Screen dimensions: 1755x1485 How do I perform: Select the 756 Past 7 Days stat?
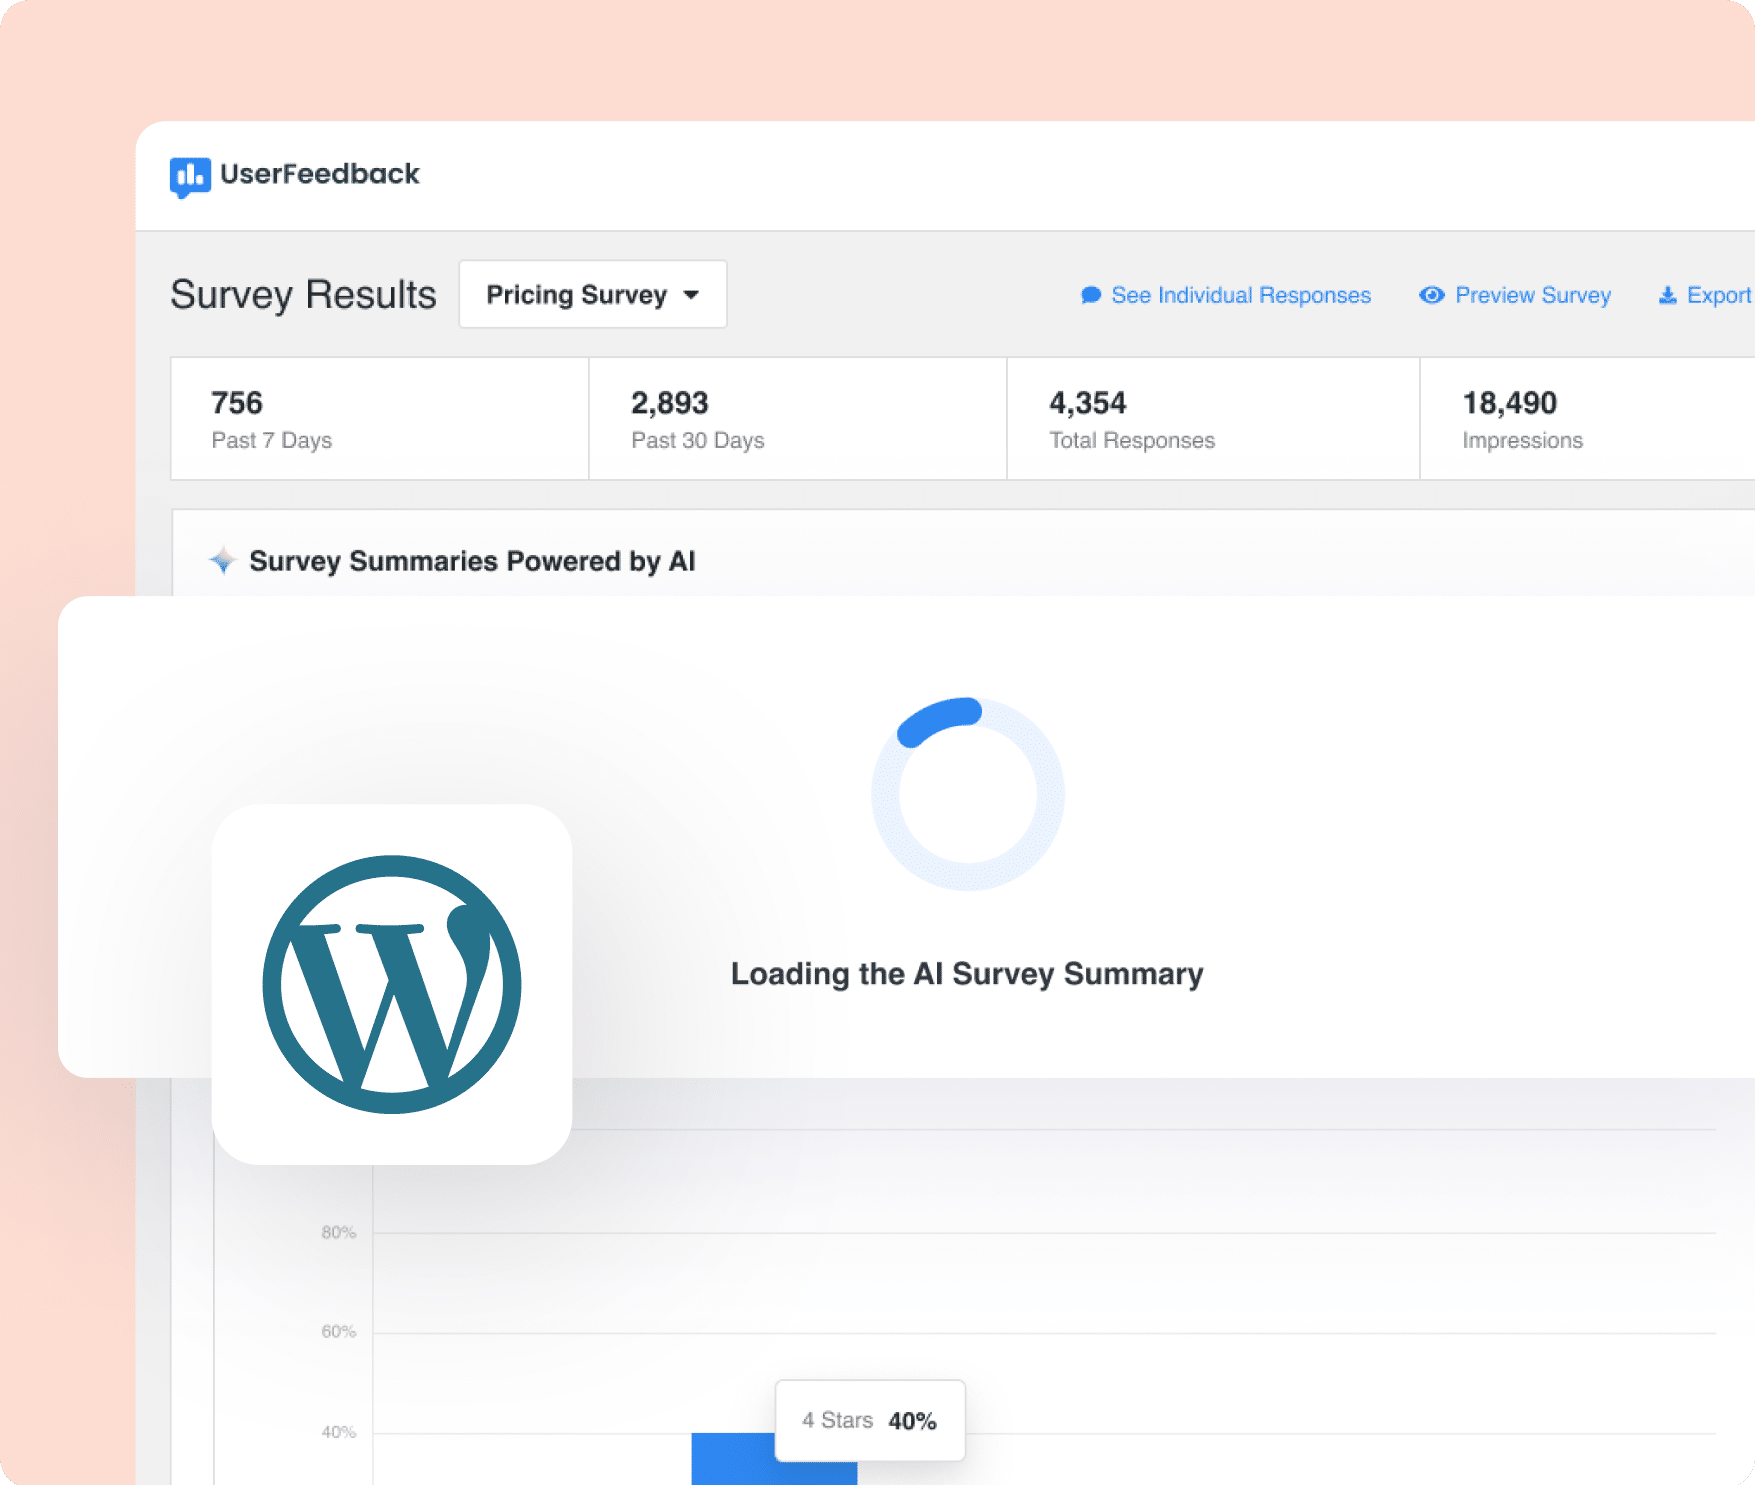[380, 419]
